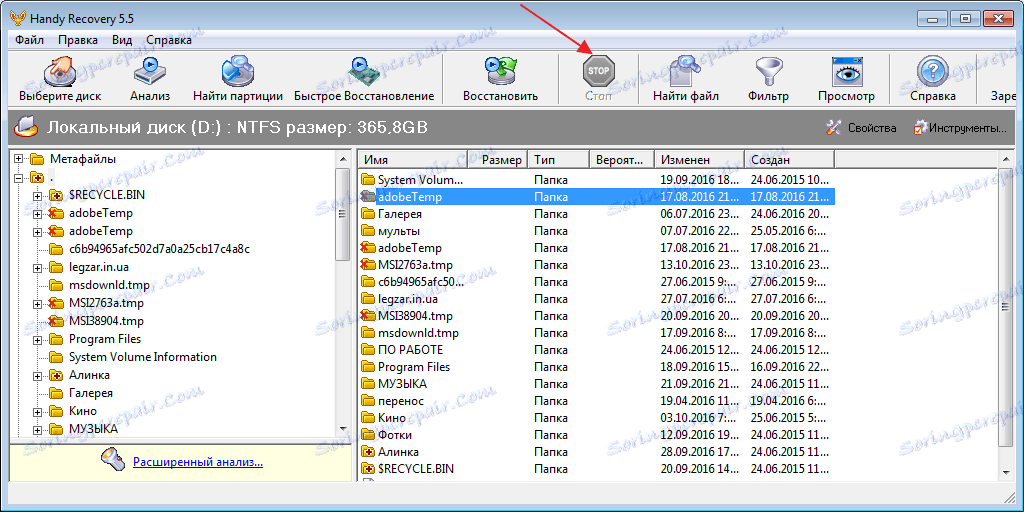Expand the Кино tree node
Image resolution: width=1024 pixels, height=512 pixels.
tap(37, 411)
